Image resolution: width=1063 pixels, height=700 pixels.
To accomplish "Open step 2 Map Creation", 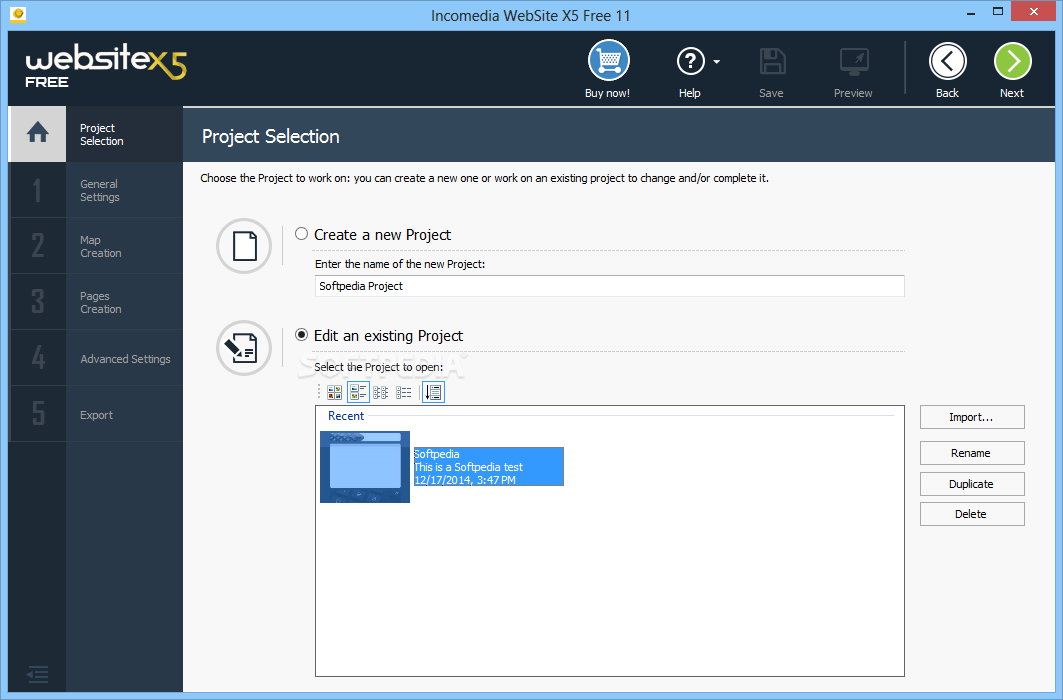I will pos(96,247).
